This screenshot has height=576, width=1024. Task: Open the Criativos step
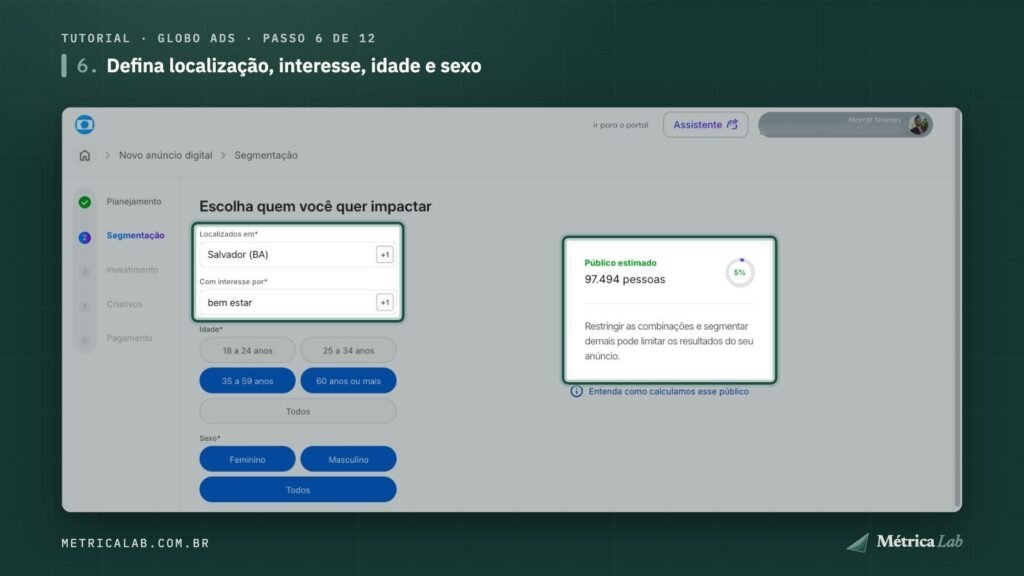pos(124,304)
